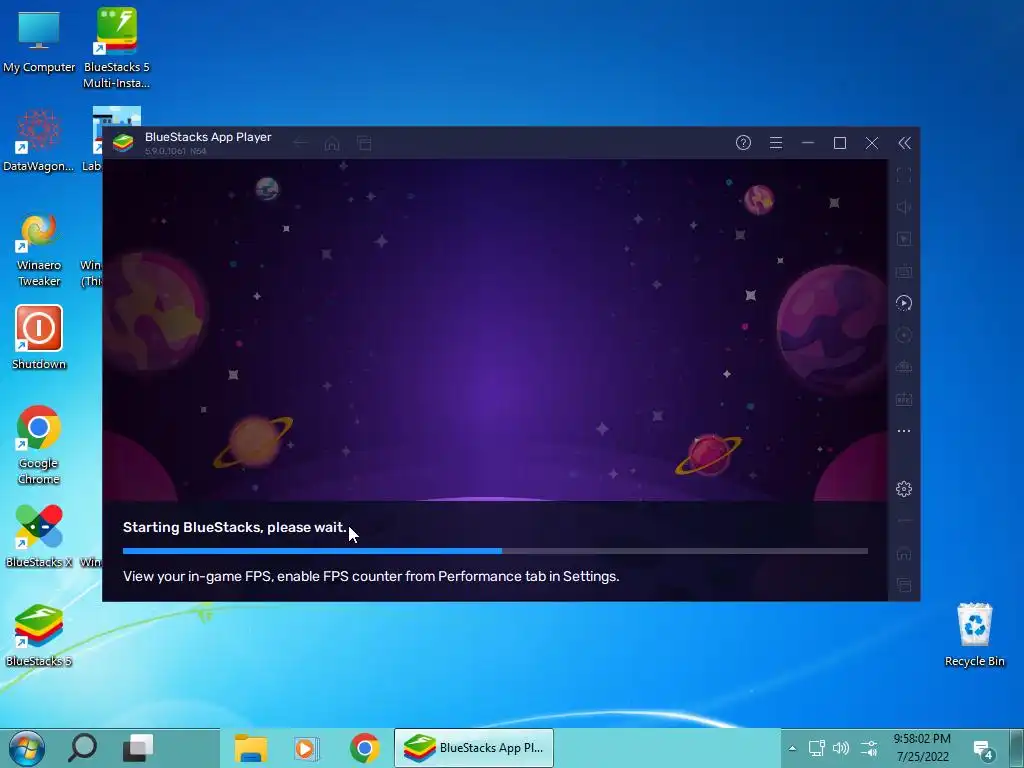Open the Windows Start button

coord(26,748)
